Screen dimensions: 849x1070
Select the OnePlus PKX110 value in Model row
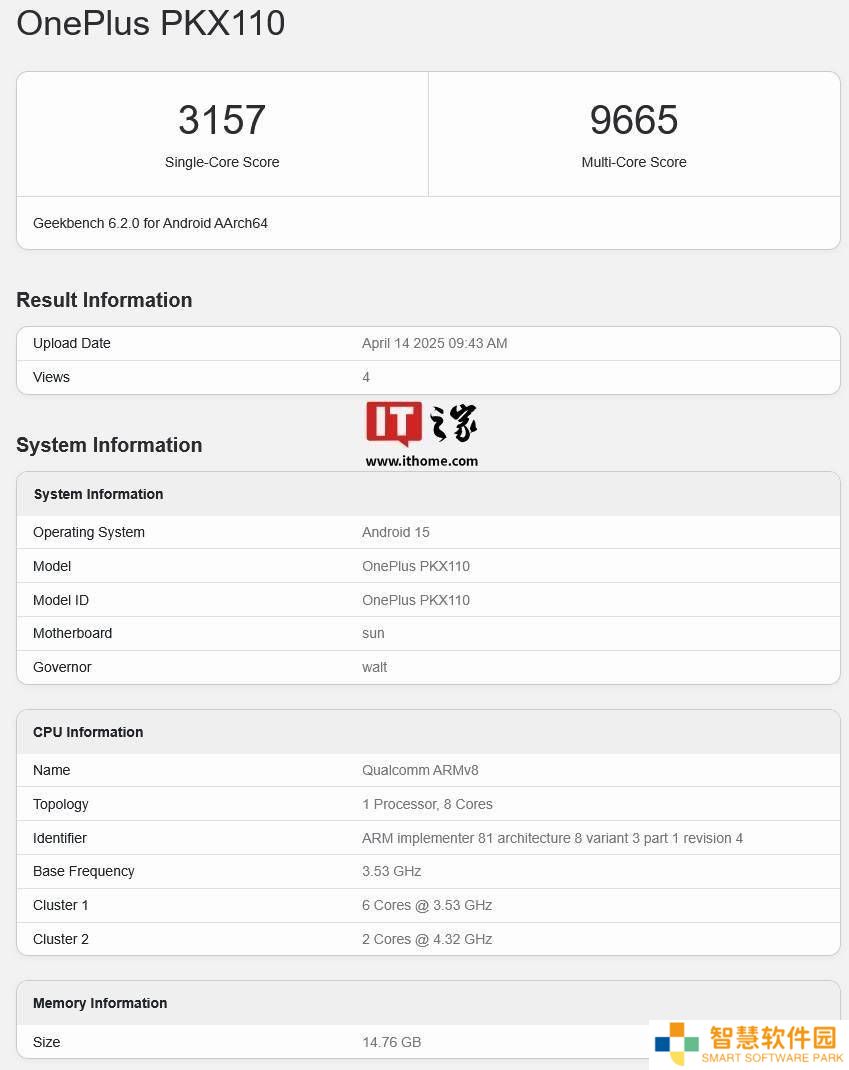(x=416, y=566)
